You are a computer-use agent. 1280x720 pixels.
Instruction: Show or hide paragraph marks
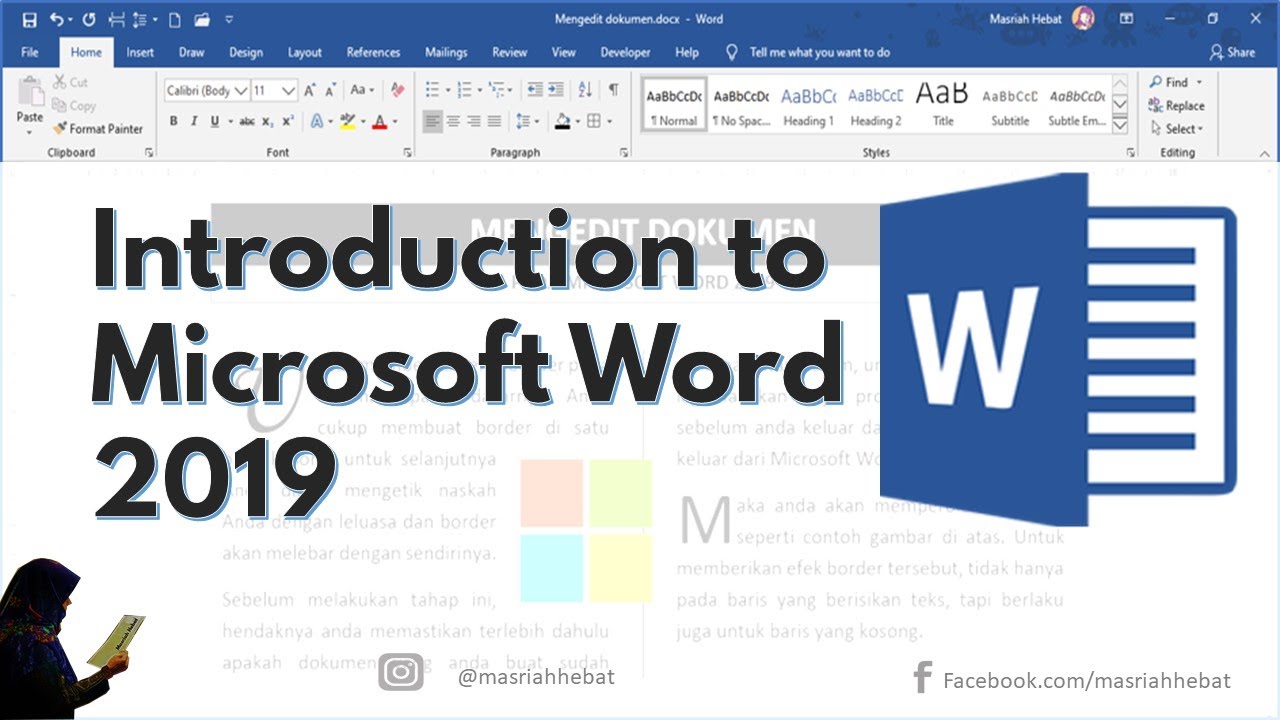(x=613, y=90)
